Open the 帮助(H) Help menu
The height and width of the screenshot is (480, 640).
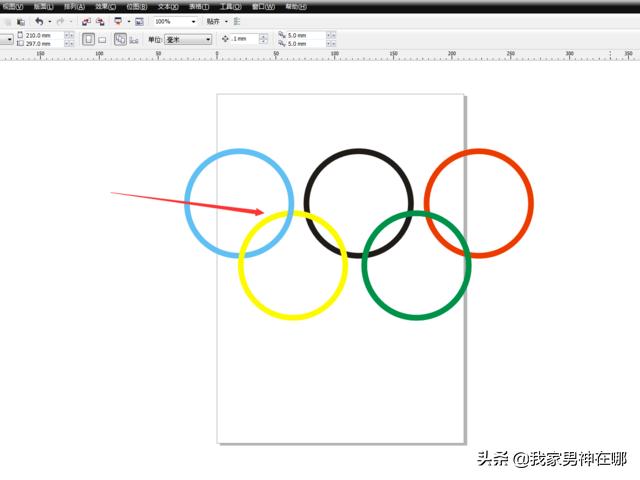click(296, 7)
